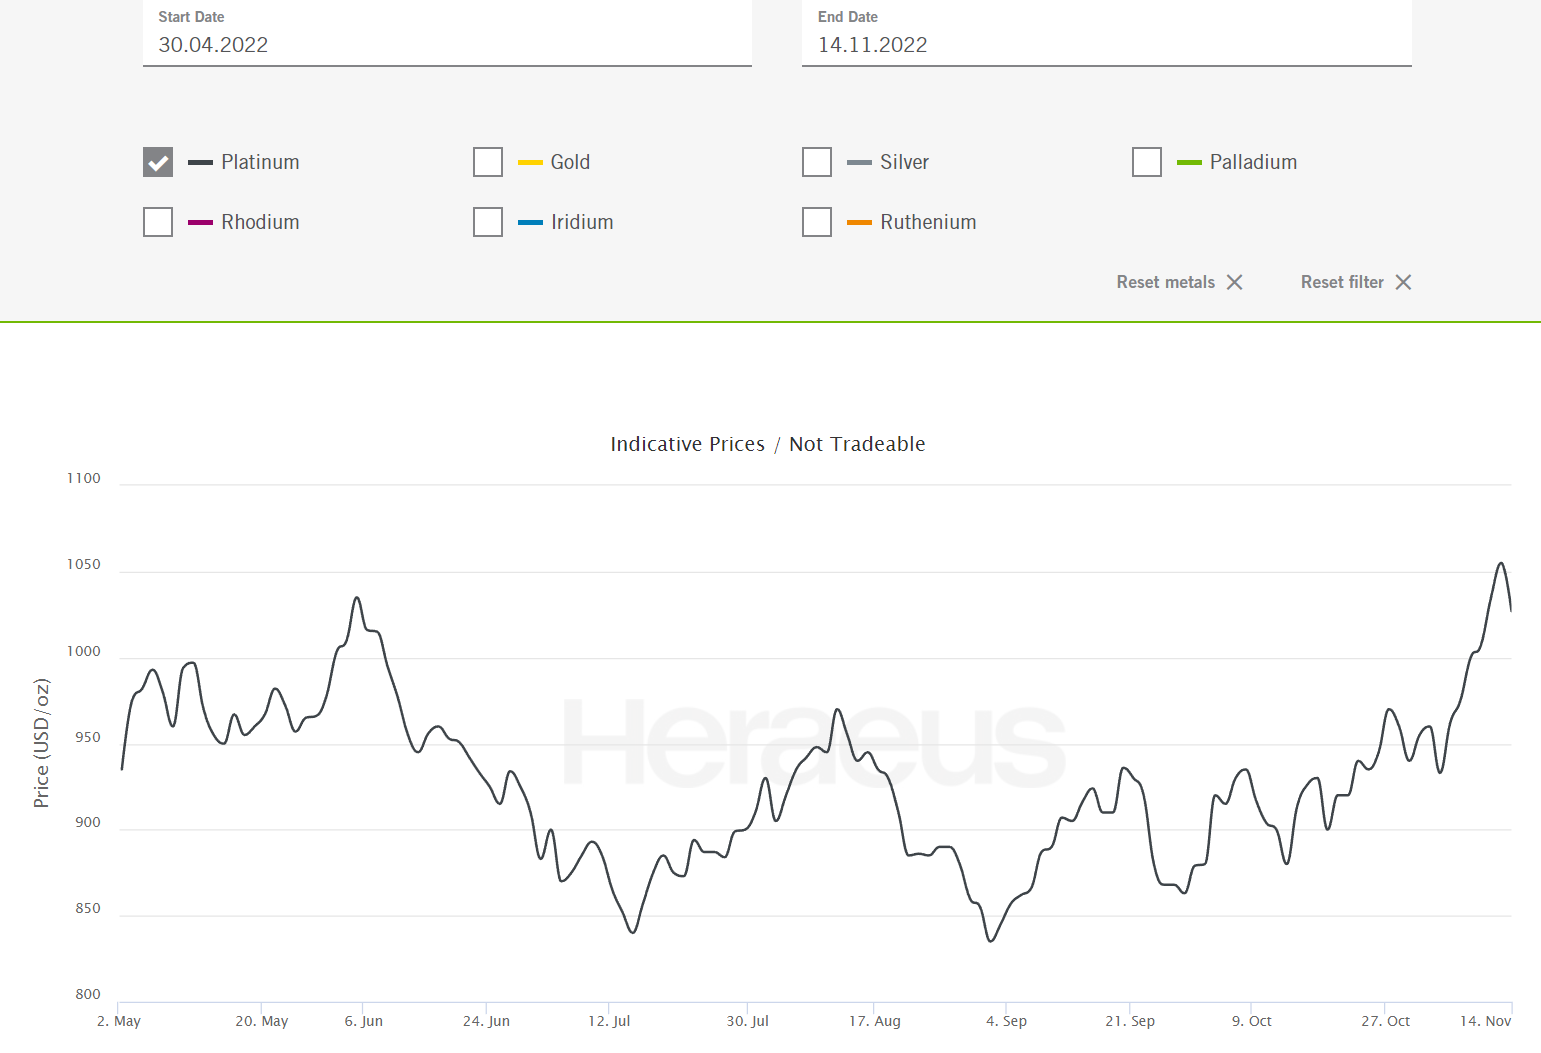Click the blue Iridium legend line
The width and height of the screenshot is (1541, 1053).
tap(530, 222)
